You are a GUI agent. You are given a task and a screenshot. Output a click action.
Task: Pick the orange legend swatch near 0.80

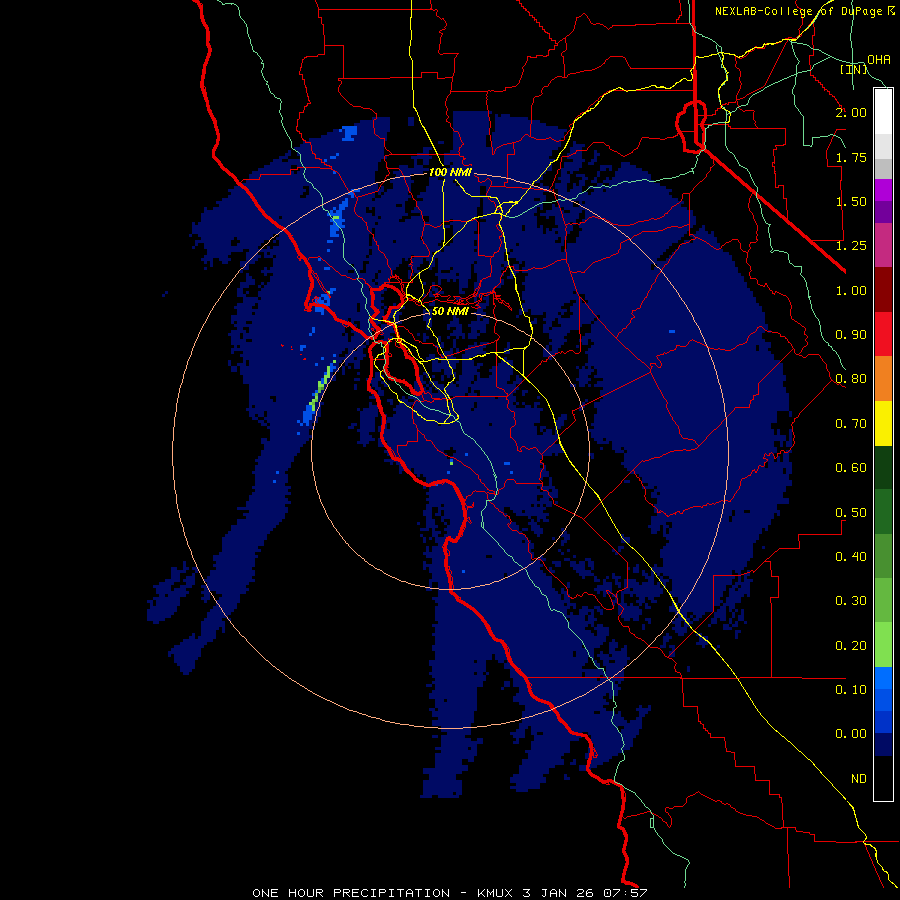click(x=883, y=379)
